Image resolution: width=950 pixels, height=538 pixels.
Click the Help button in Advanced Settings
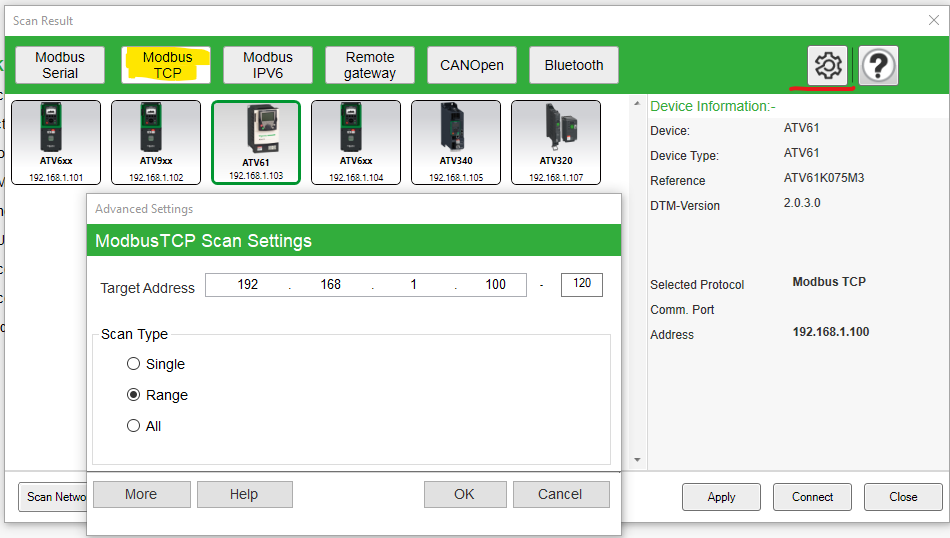[244, 494]
